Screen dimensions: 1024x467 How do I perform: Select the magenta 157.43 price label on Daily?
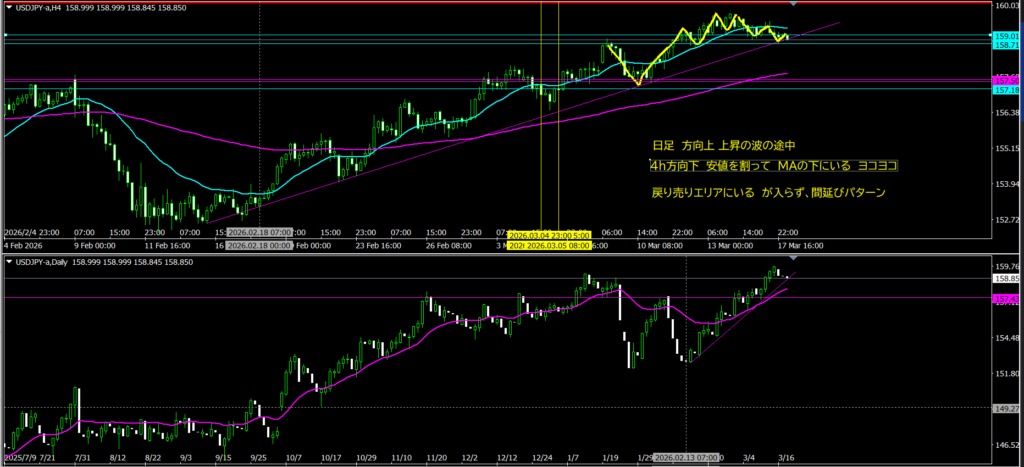click(x=1006, y=299)
